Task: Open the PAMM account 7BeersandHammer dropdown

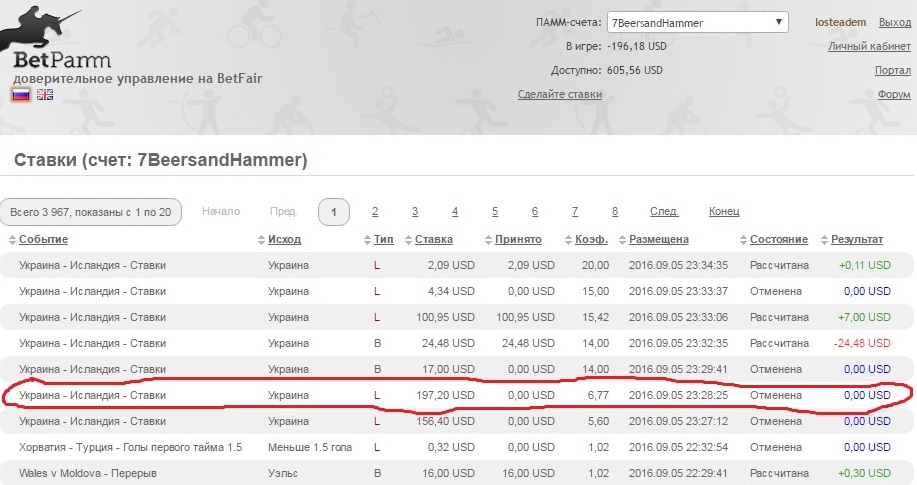Action: tap(697, 22)
